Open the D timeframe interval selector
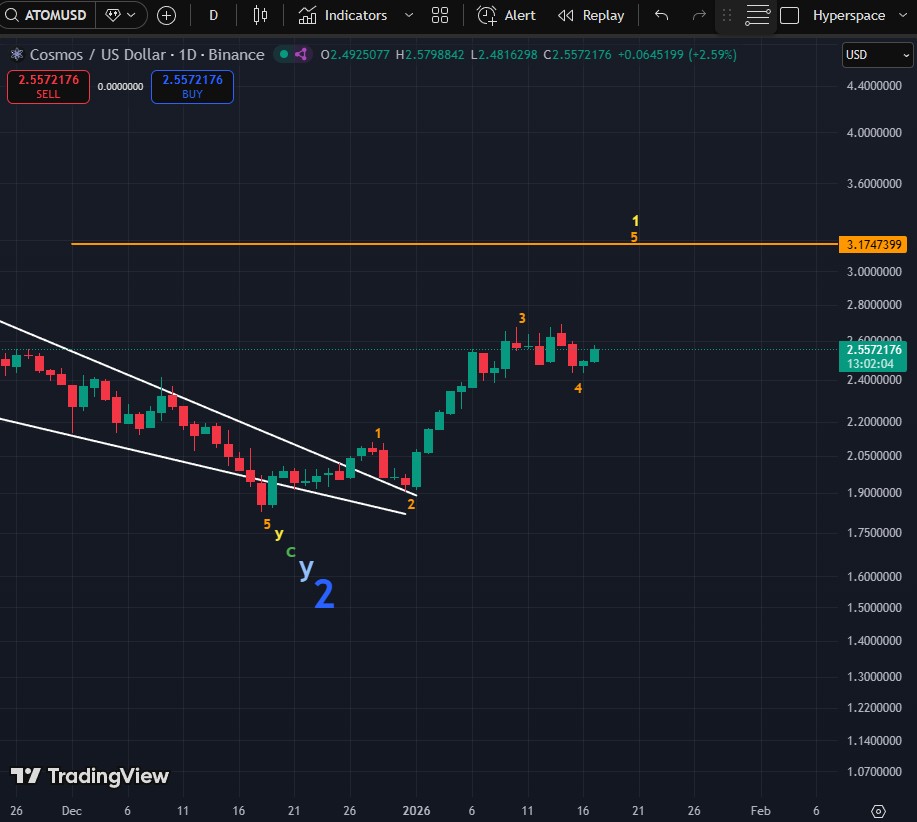The width and height of the screenshot is (917, 822). 213,15
